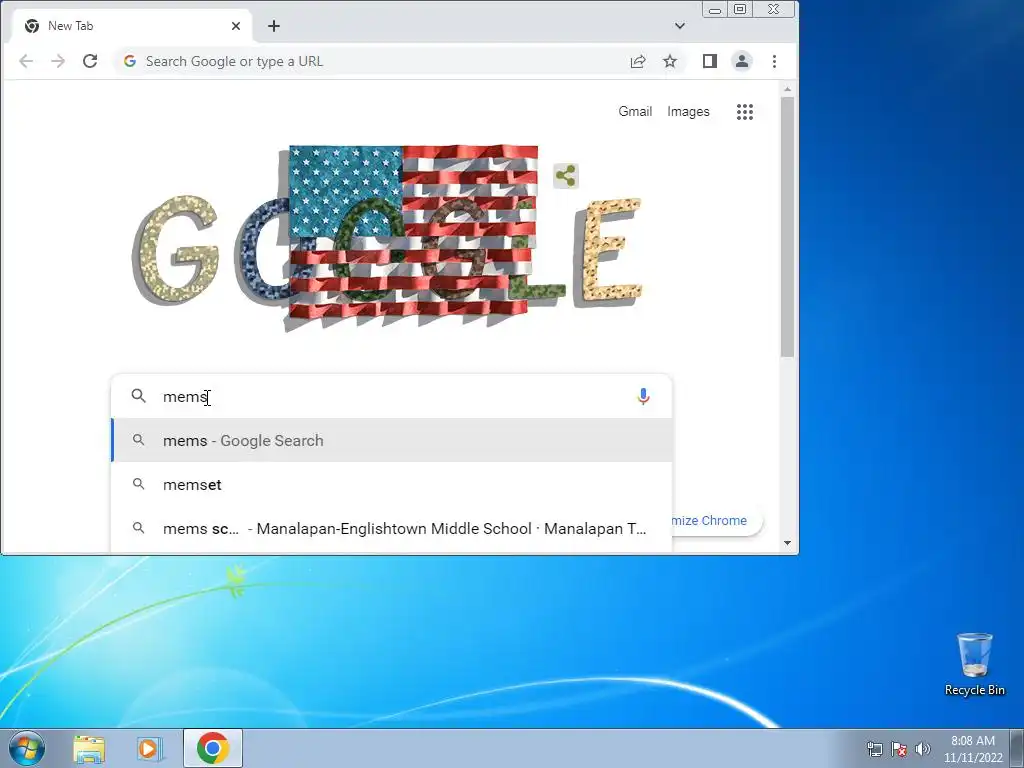Click the share this page icon
Viewport: 1024px width, 768px height.
pos(638,61)
